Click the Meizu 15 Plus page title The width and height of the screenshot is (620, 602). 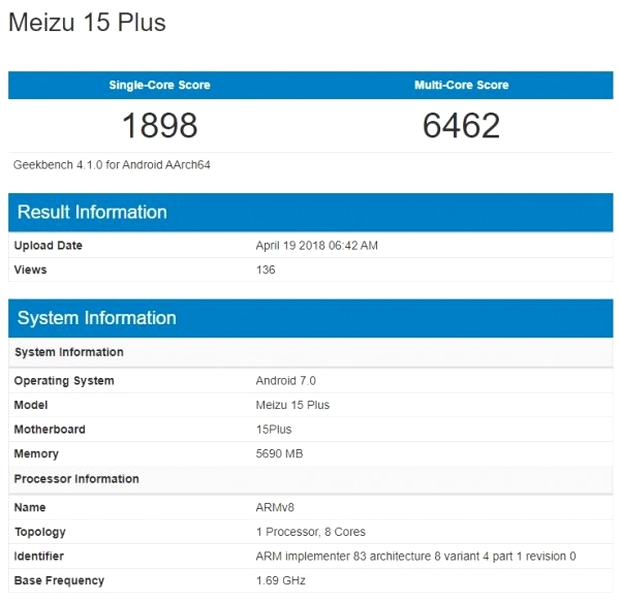pos(87,22)
